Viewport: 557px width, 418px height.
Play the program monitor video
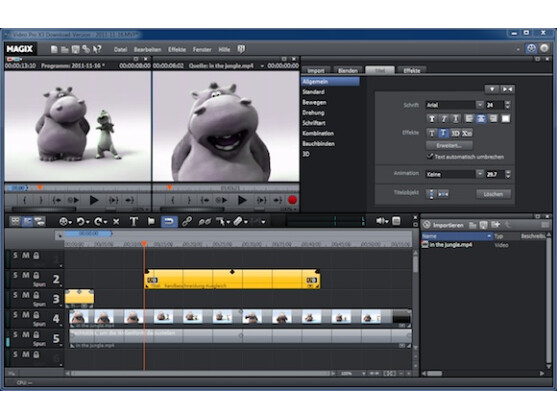click(94, 200)
